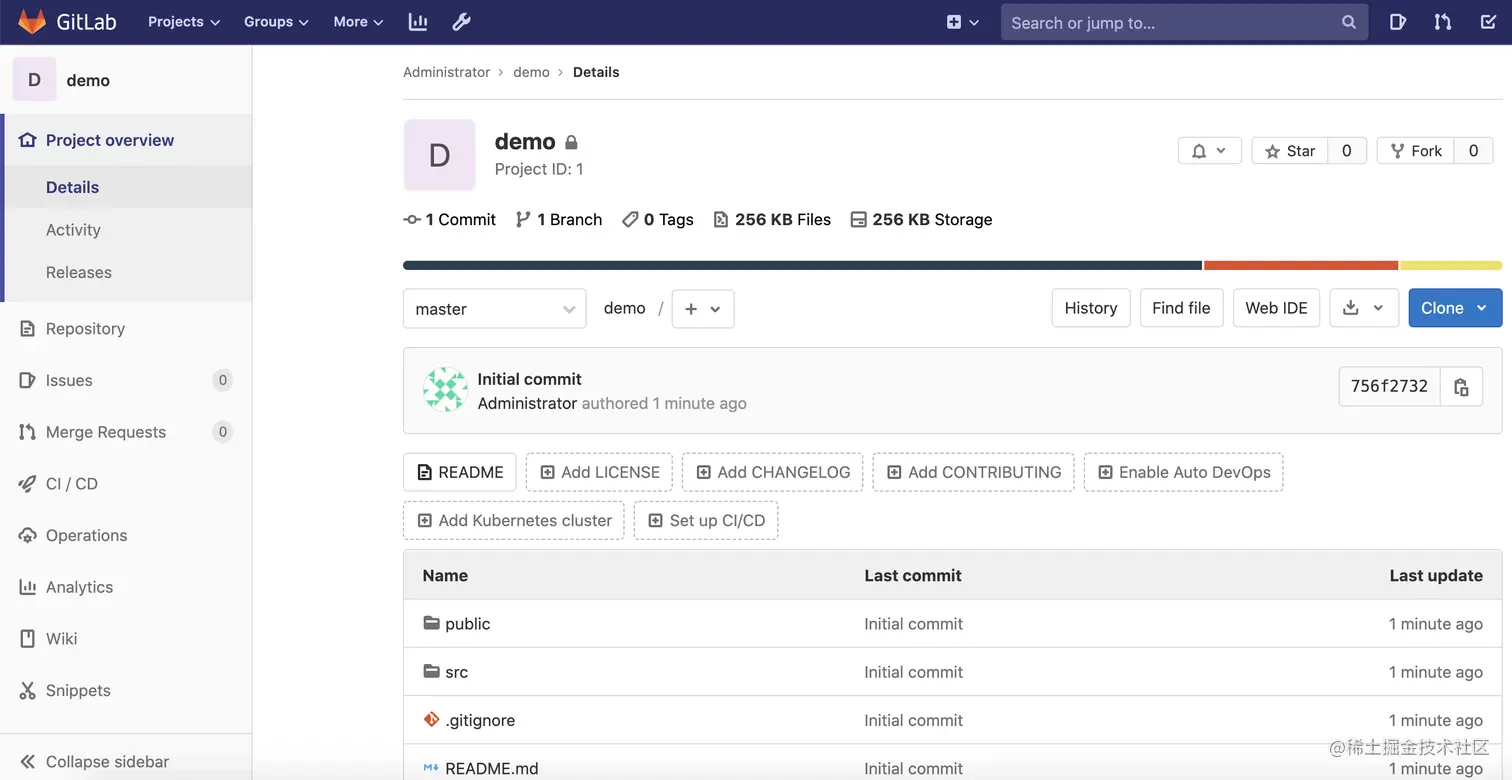Click the GitLab fox logo
This screenshot has width=1512, height=780.
point(32,22)
